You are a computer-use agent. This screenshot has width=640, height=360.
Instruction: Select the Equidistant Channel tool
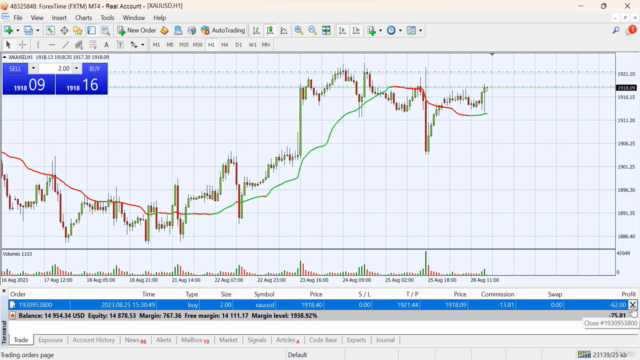(x=79, y=44)
